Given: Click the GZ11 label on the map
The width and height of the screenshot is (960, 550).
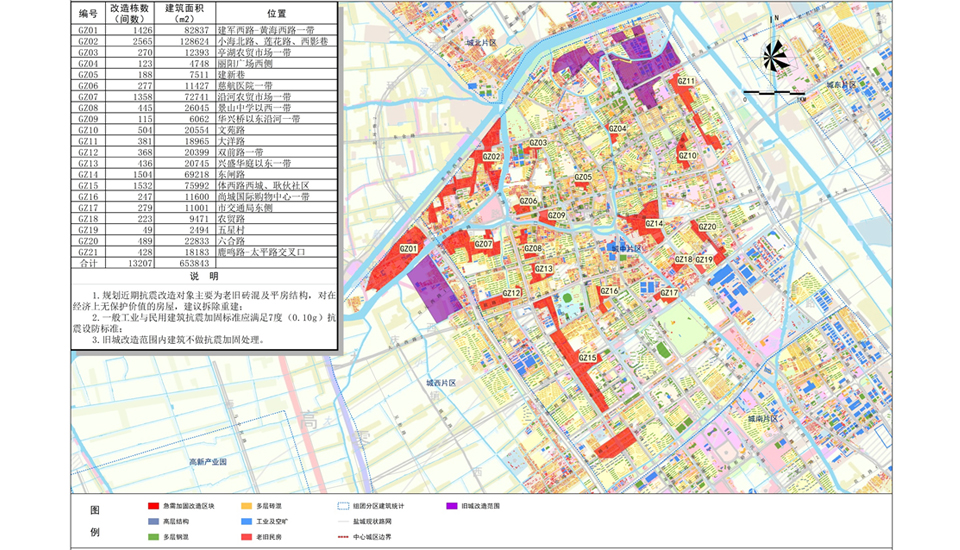Looking at the screenshot, I should [686, 81].
